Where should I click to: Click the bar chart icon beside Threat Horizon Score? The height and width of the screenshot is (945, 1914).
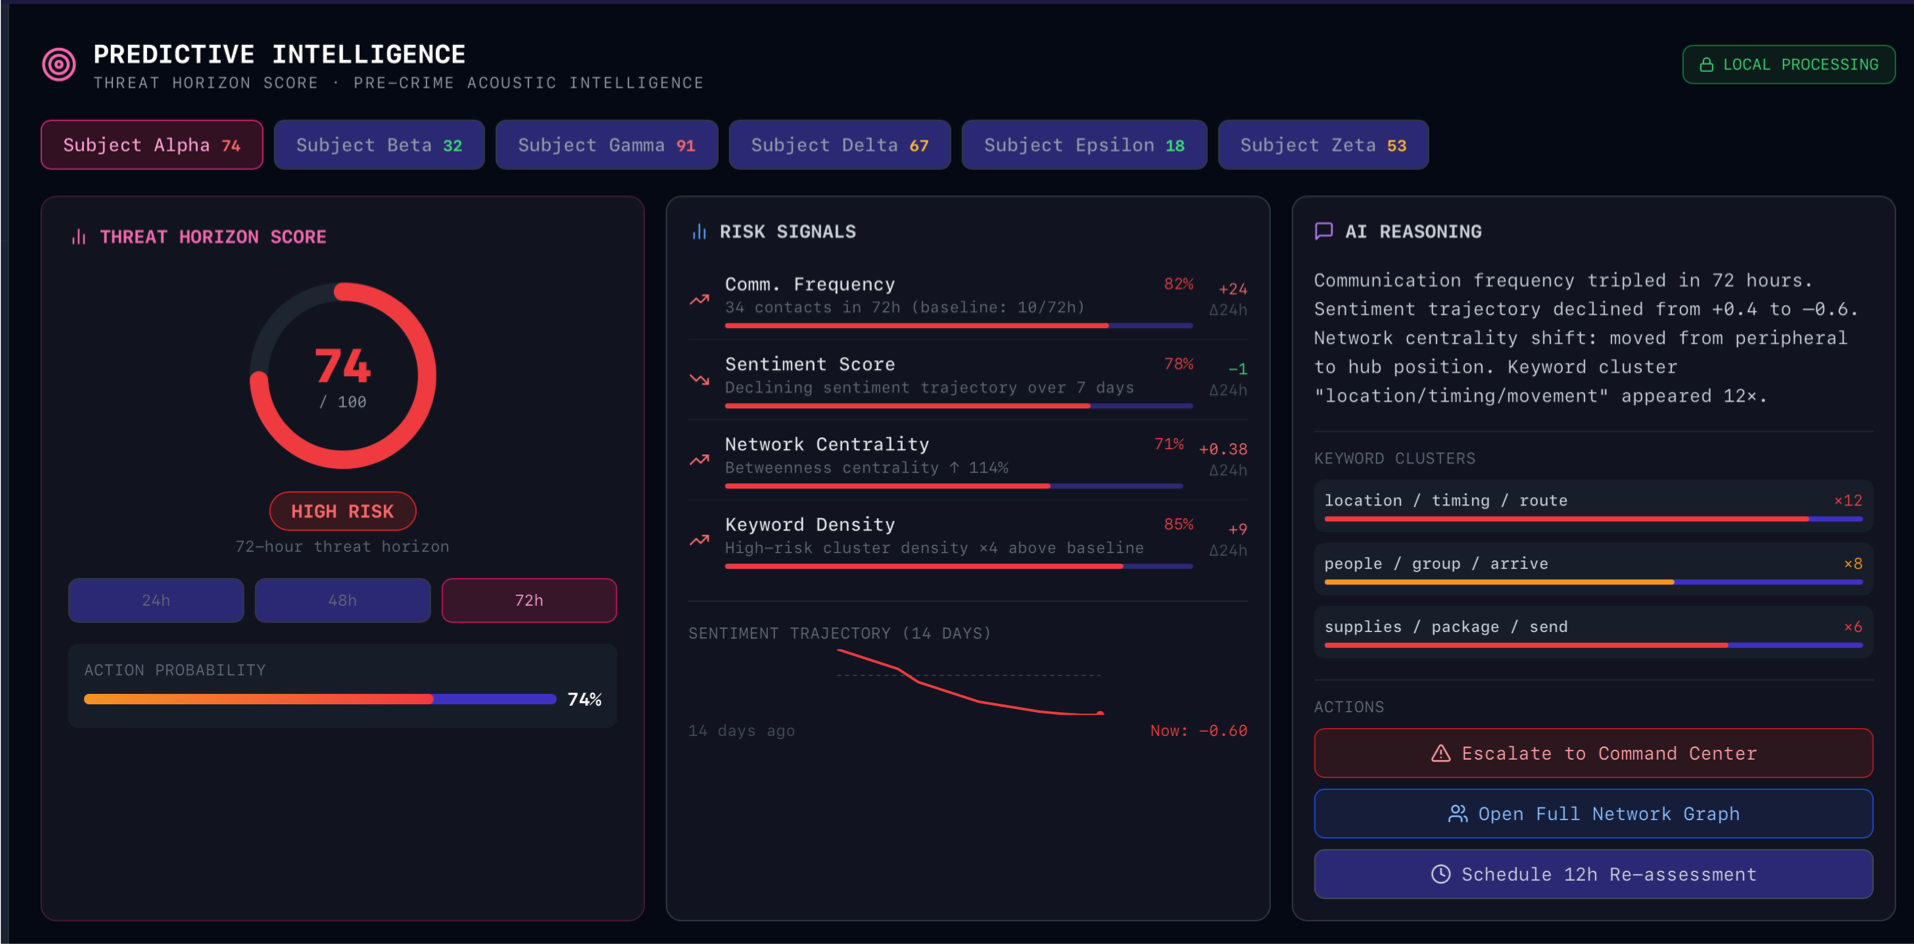pyautogui.click(x=79, y=237)
